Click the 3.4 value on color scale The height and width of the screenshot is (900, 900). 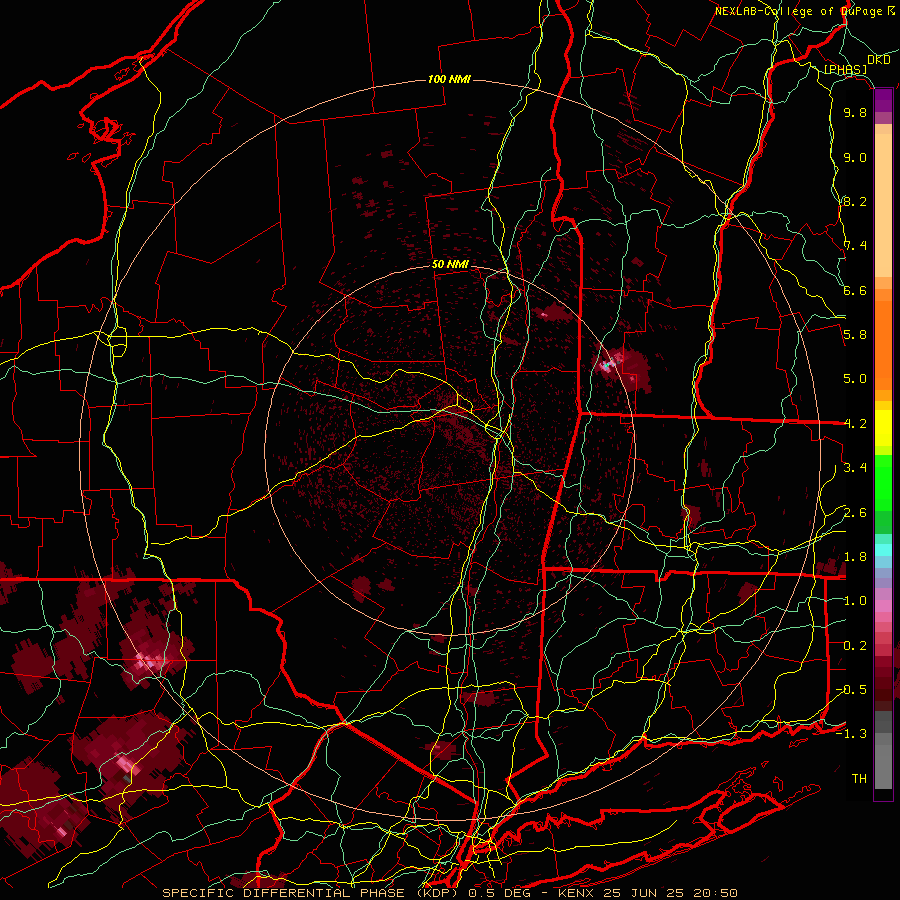tap(855, 468)
